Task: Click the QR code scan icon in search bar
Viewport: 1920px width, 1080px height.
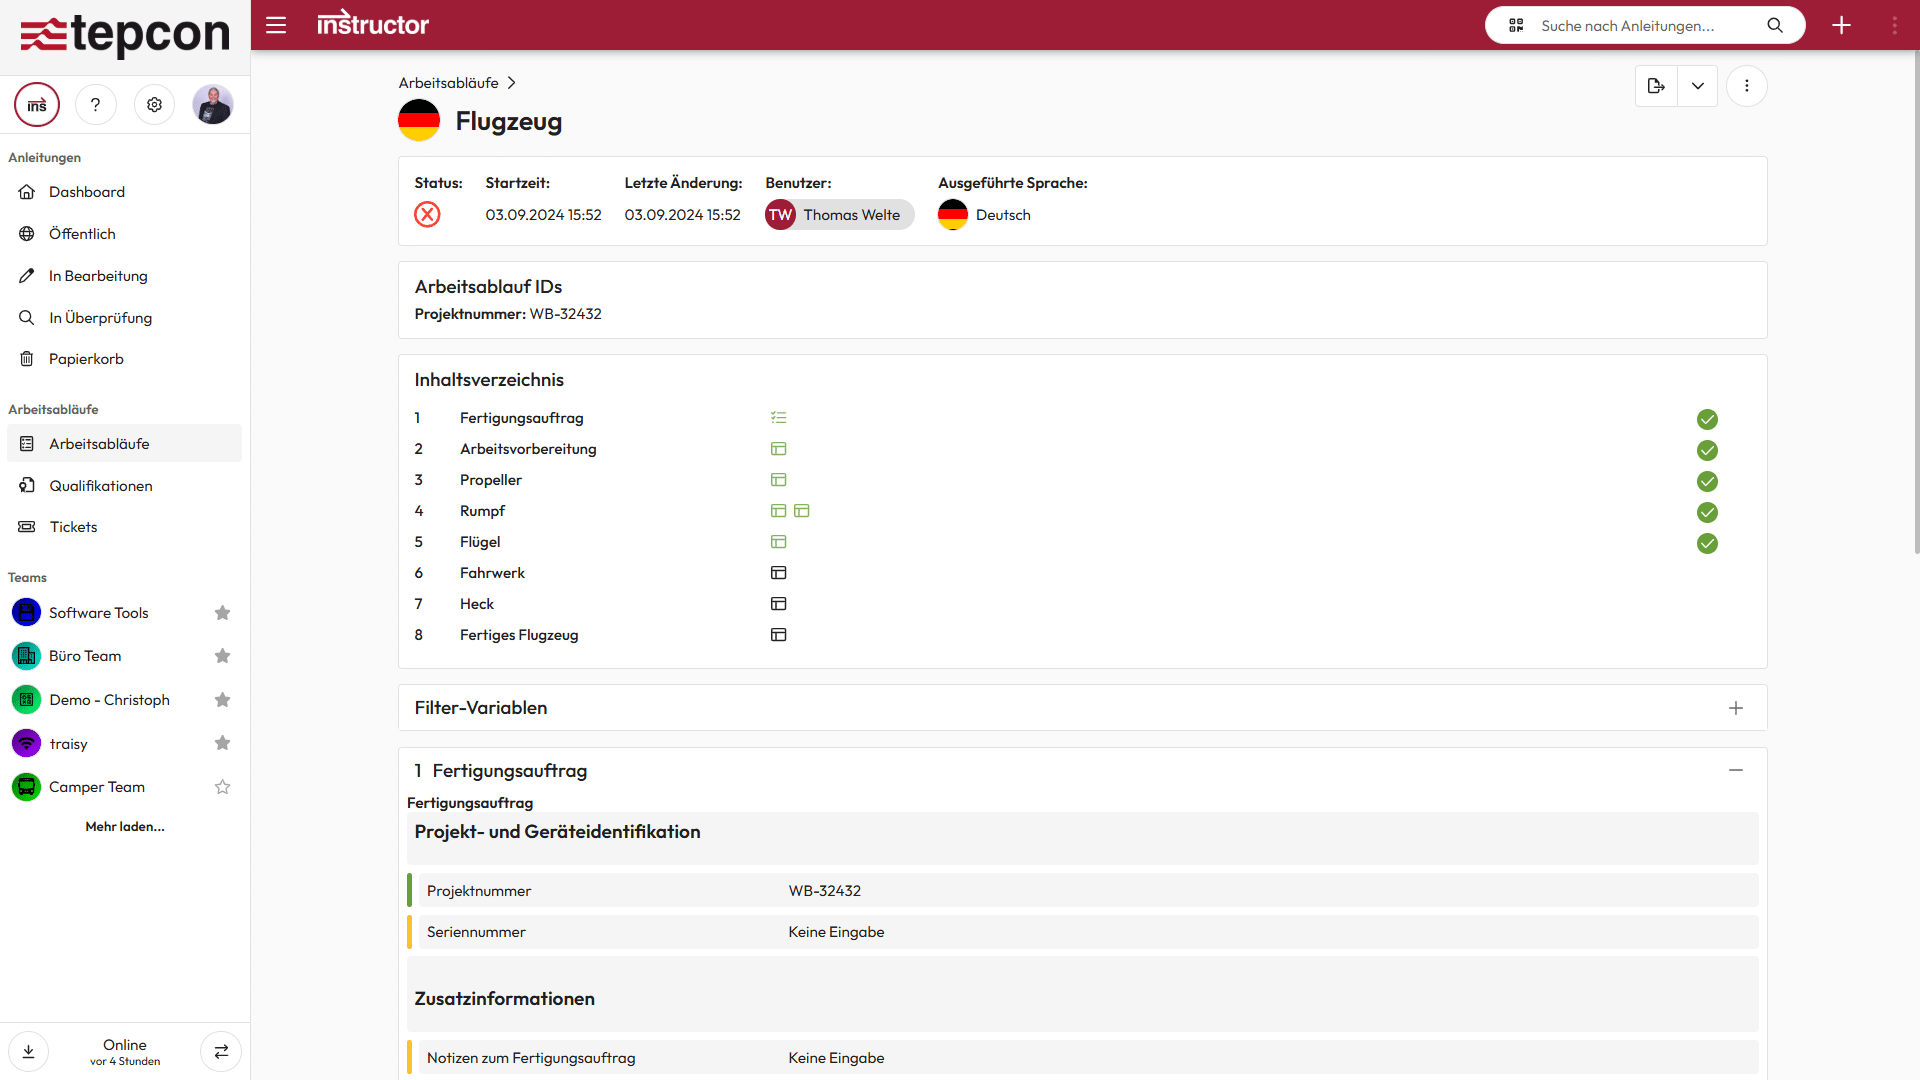Action: click(1516, 25)
